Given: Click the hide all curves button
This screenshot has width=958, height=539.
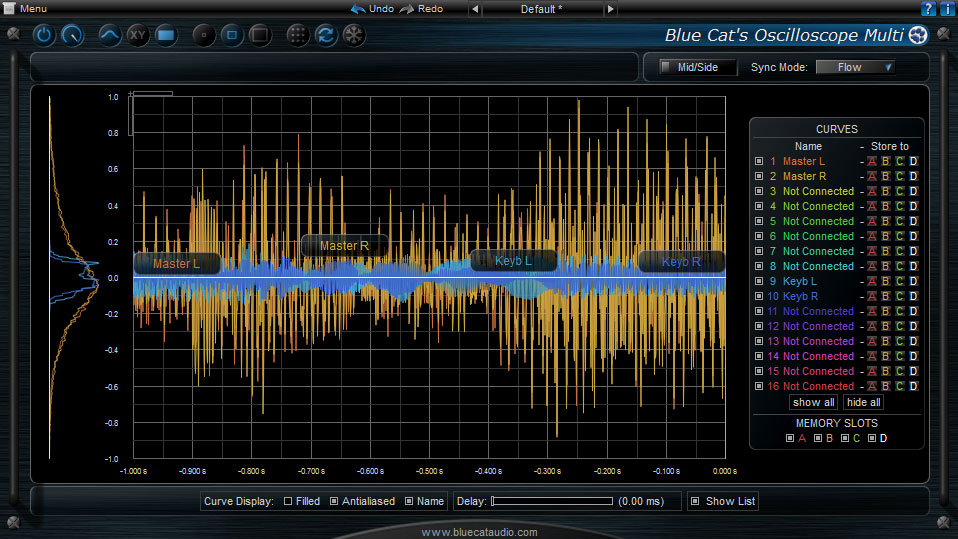Looking at the screenshot, I should coord(864,402).
